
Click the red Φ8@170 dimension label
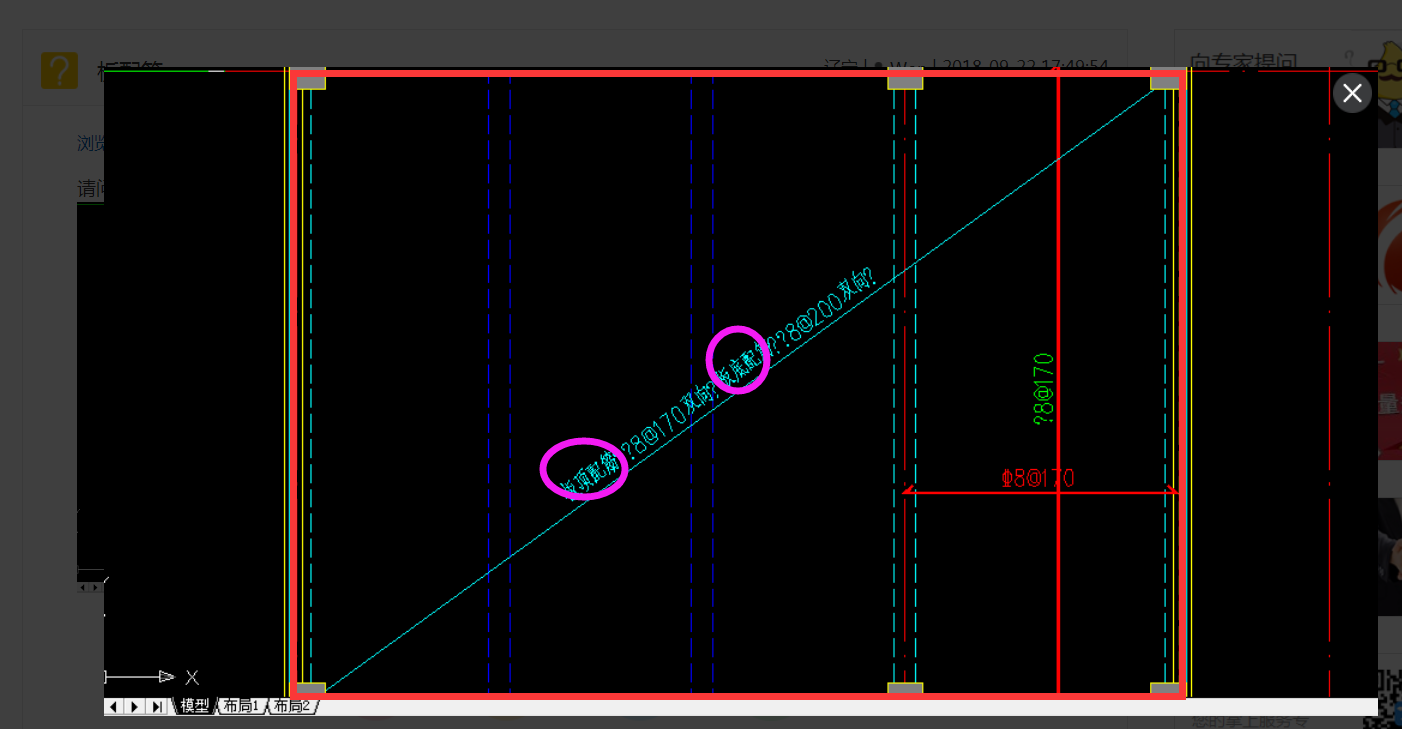(x=1038, y=478)
